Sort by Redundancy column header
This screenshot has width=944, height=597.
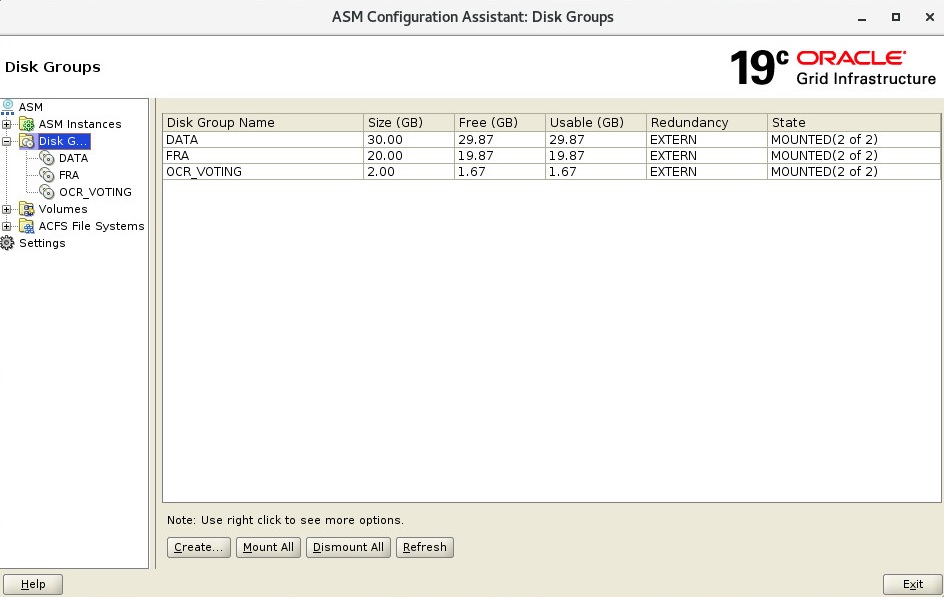coord(707,123)
